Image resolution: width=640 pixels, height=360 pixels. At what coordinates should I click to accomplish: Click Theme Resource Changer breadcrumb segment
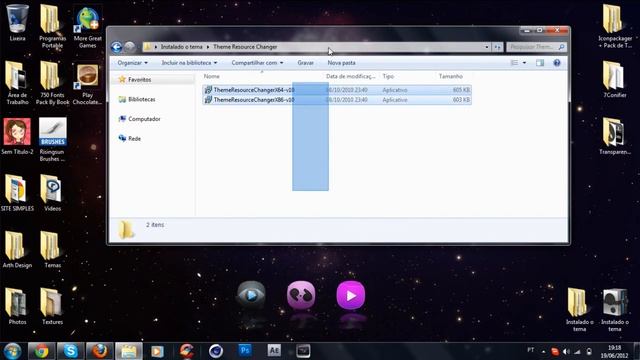click(x=245, y=47)
